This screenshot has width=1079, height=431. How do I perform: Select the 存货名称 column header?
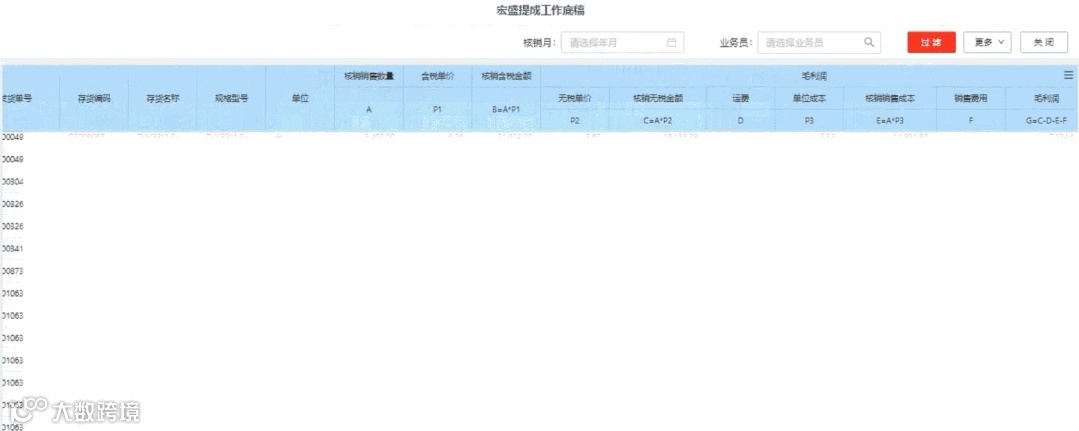tap(162, 98)
